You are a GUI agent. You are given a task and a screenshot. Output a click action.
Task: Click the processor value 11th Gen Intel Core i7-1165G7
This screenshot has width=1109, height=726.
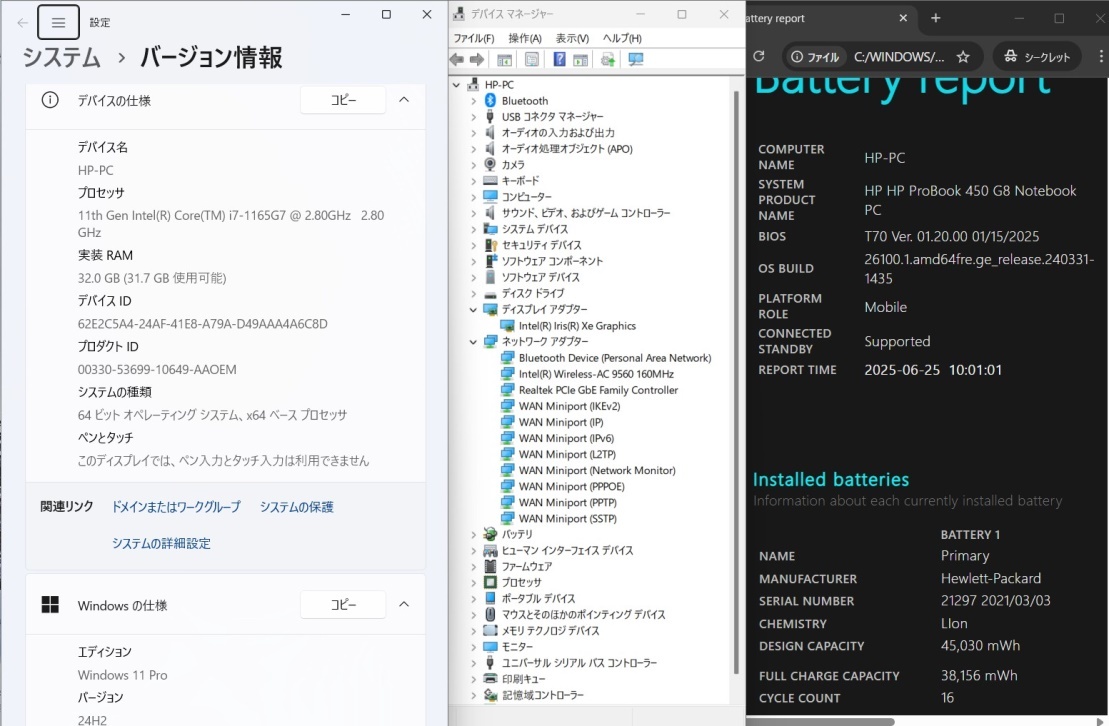click(231, 224)
